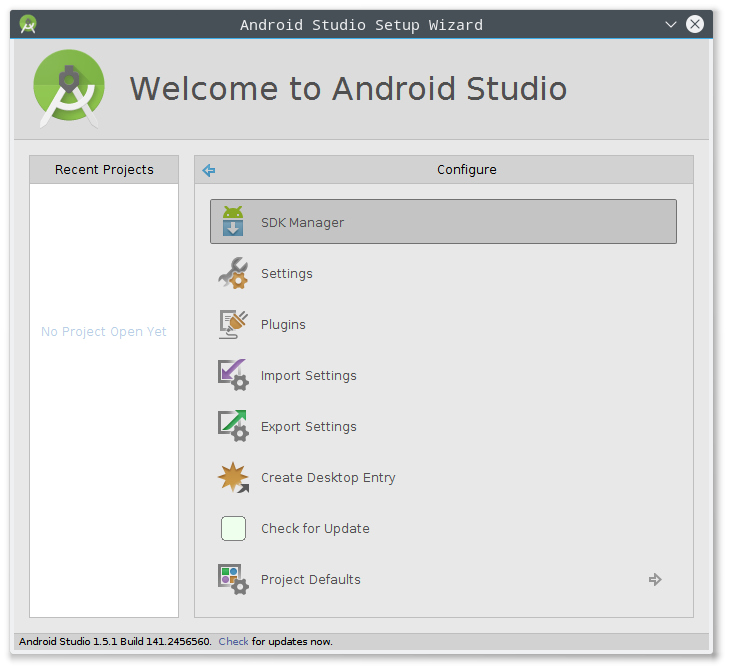
Task: Click the Export Settings green arrow icon
Action: coord(233,426)
